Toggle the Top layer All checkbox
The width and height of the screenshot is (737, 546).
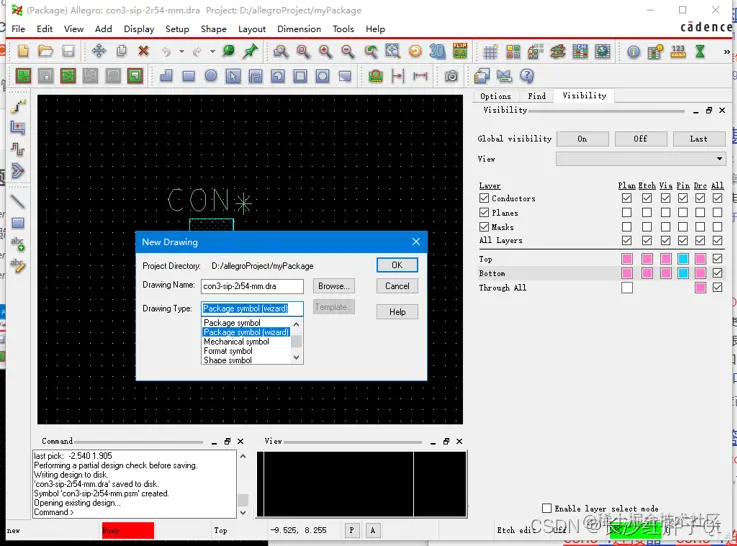point(717,258)
